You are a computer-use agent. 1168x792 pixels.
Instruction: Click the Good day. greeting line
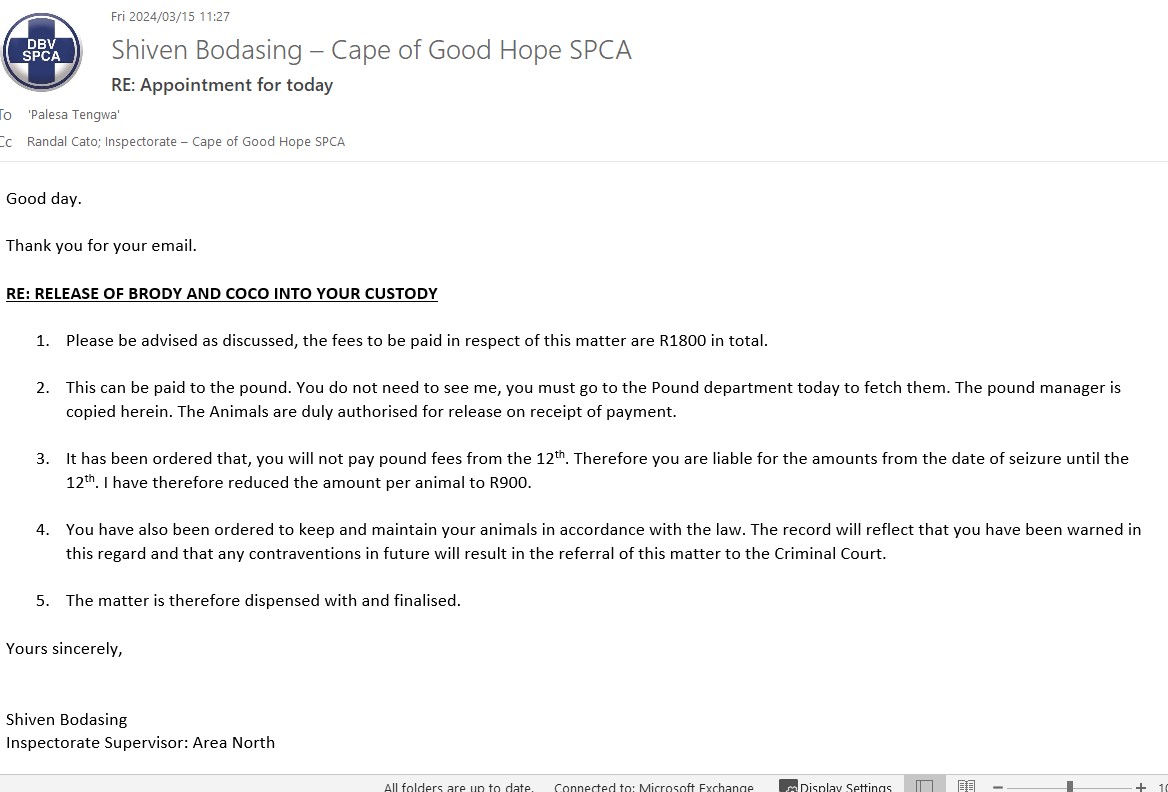44,199
